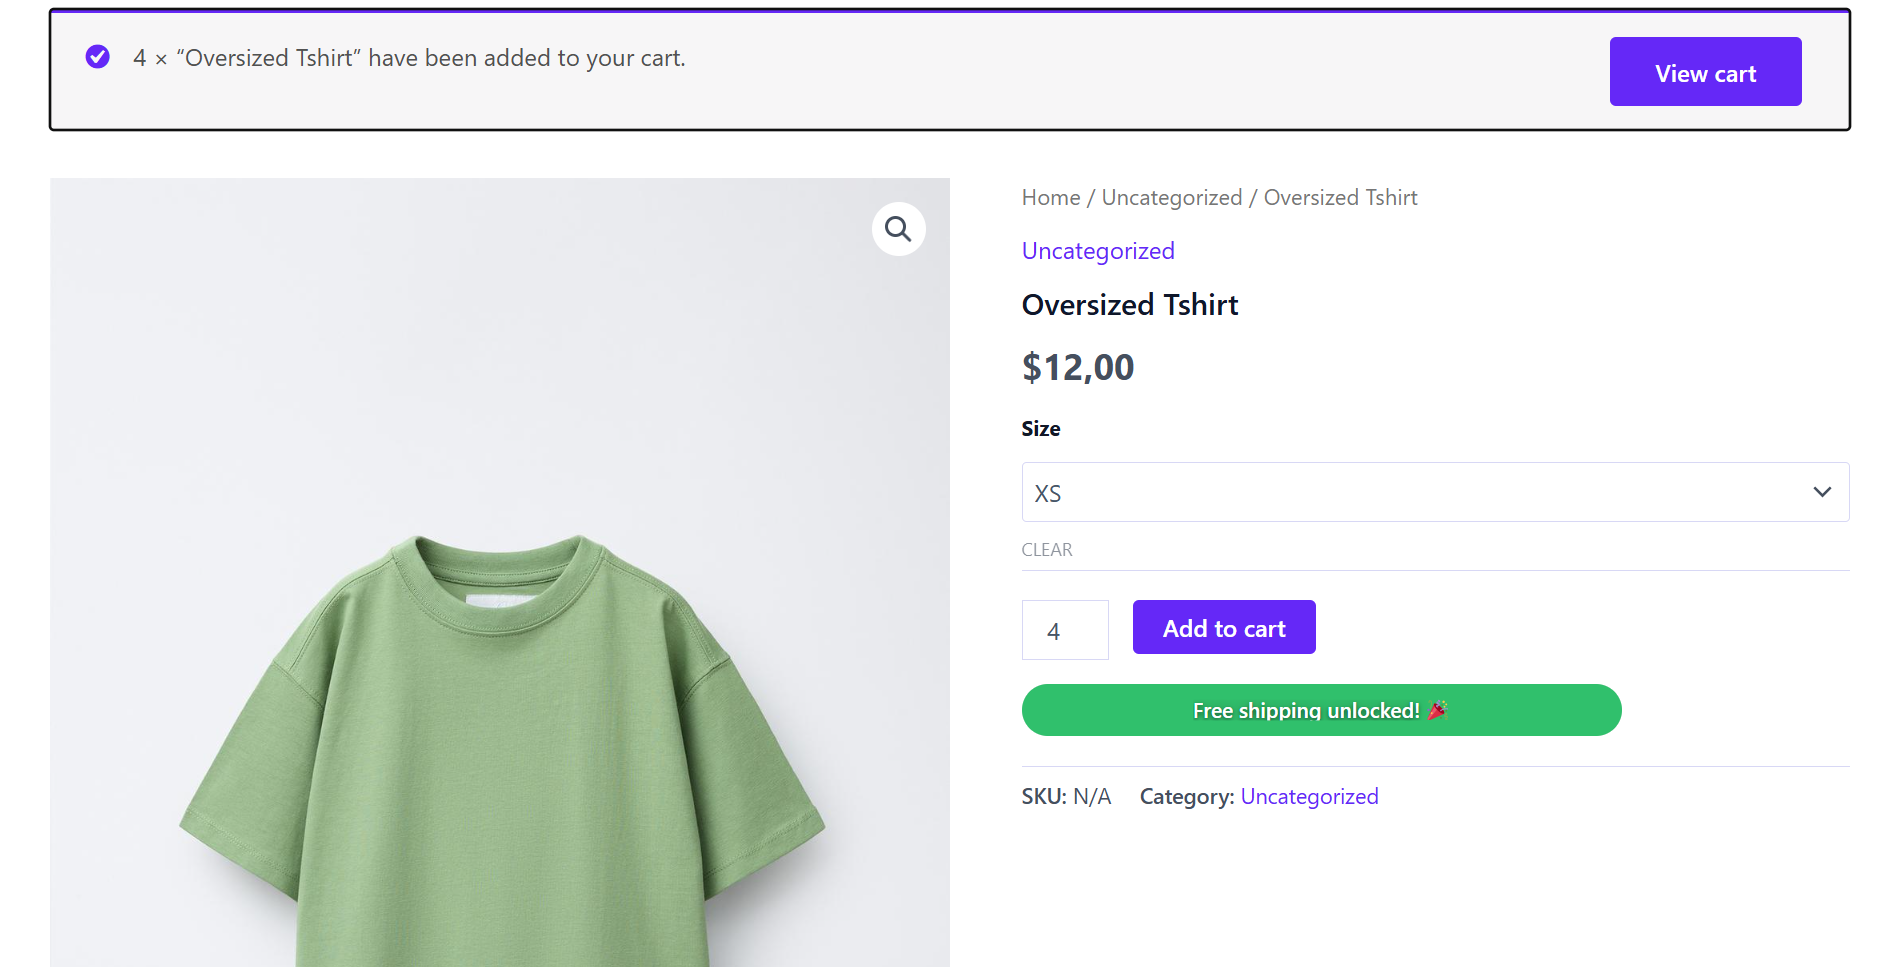Open the Home breadcrumb link
Screen dimensions: 1897x967
tap(1049, 197)
